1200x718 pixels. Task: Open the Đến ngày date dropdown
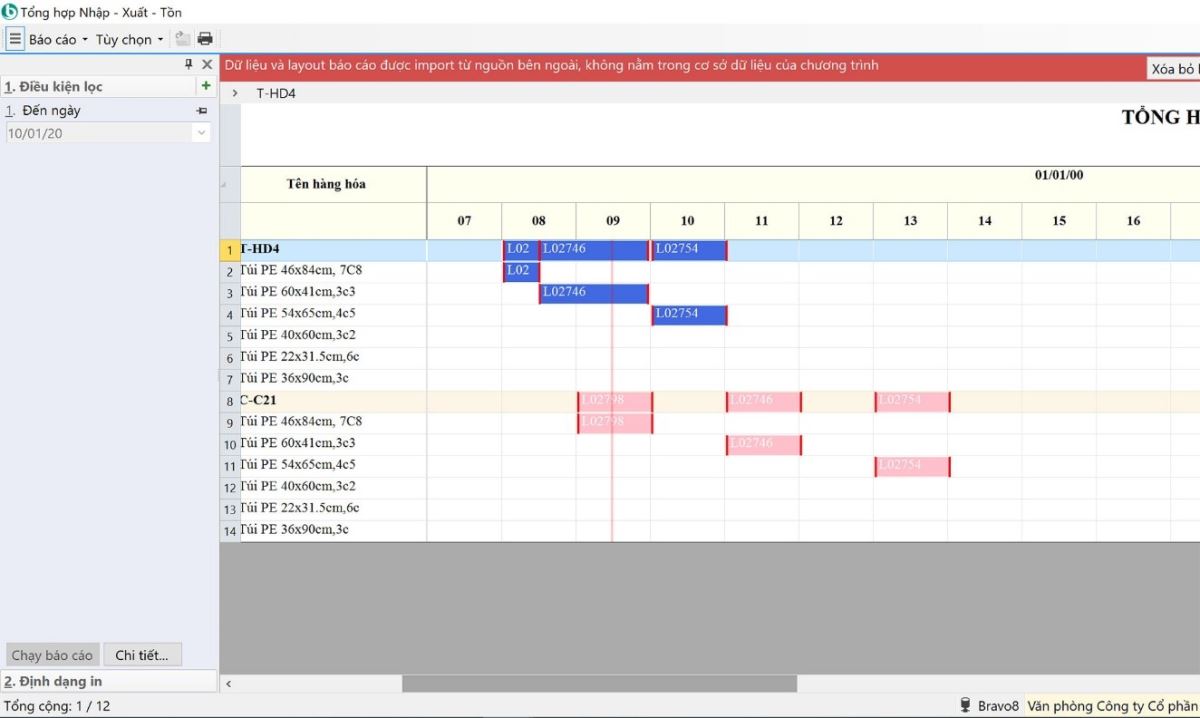click(201, 133)
